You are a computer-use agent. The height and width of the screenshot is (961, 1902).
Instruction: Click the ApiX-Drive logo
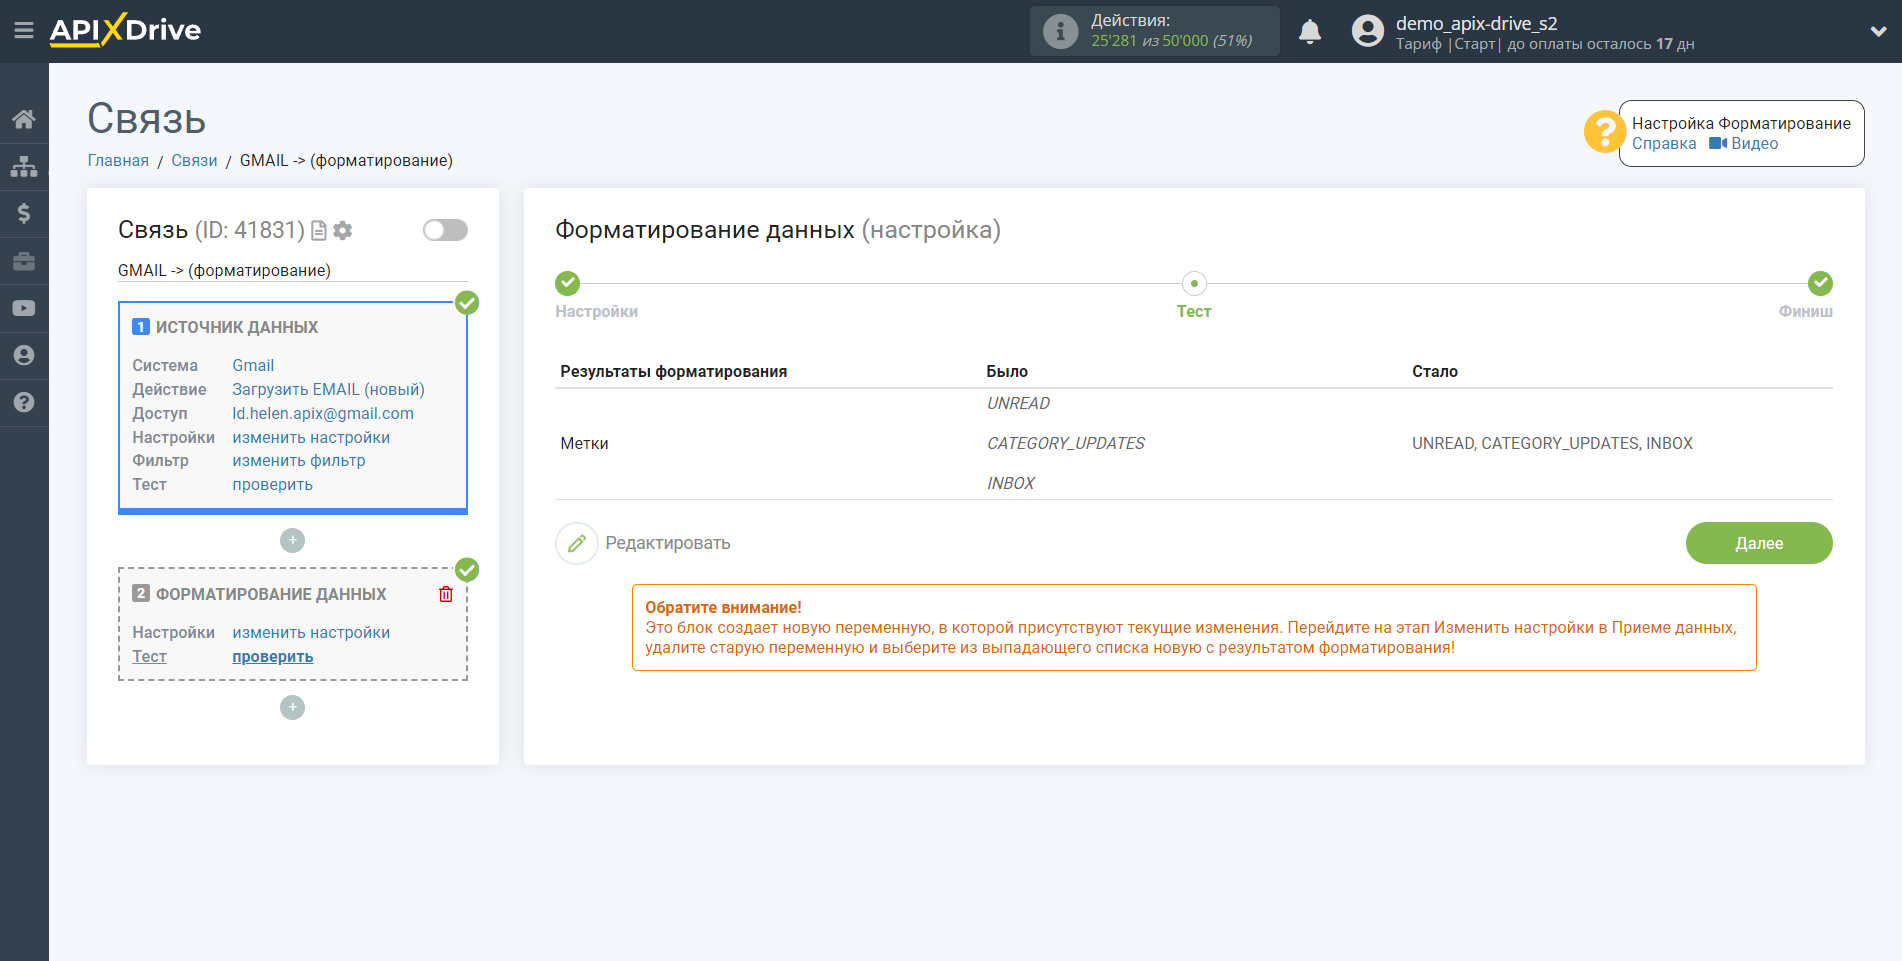[x=125, y=30]
